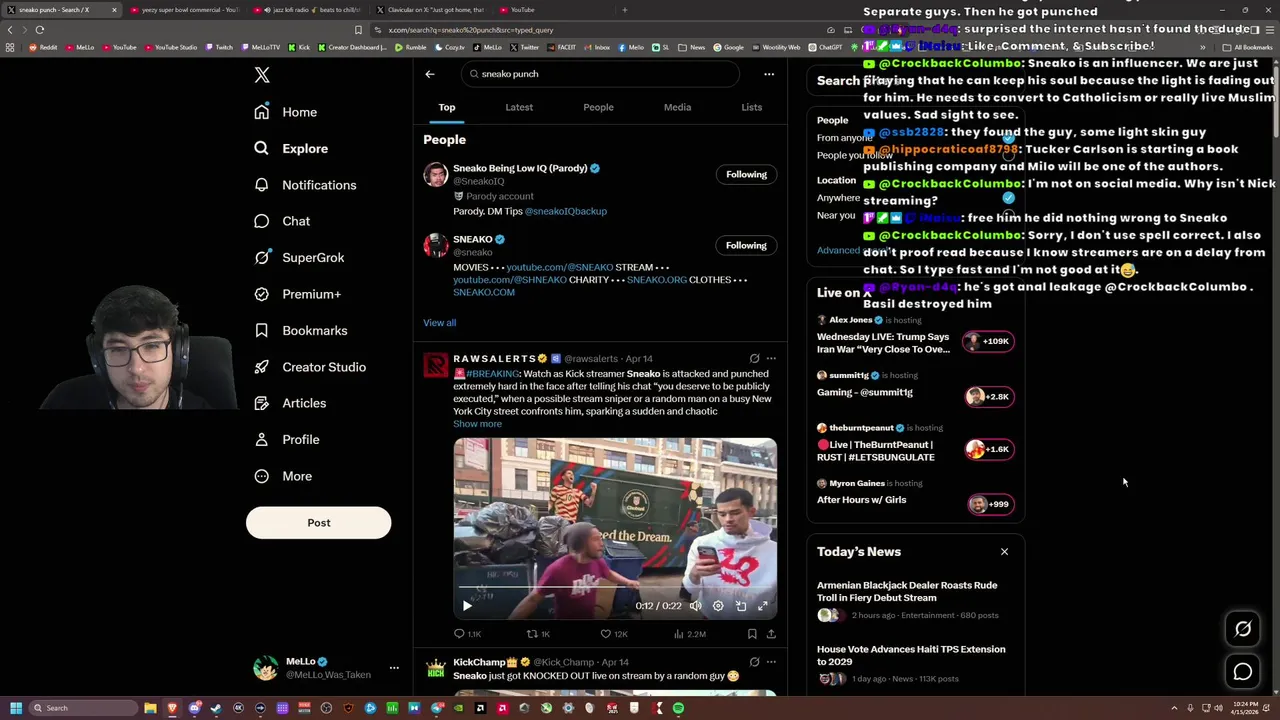Join Alex Jones live broadcast

[x=989, y=341]
